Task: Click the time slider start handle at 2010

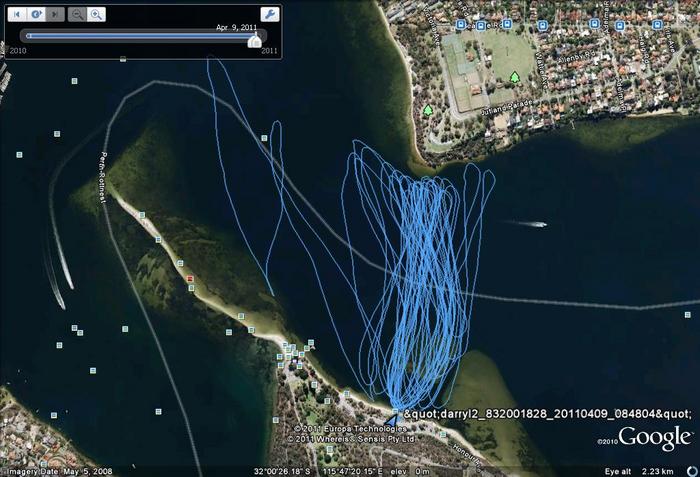Action: pos(26,37)
